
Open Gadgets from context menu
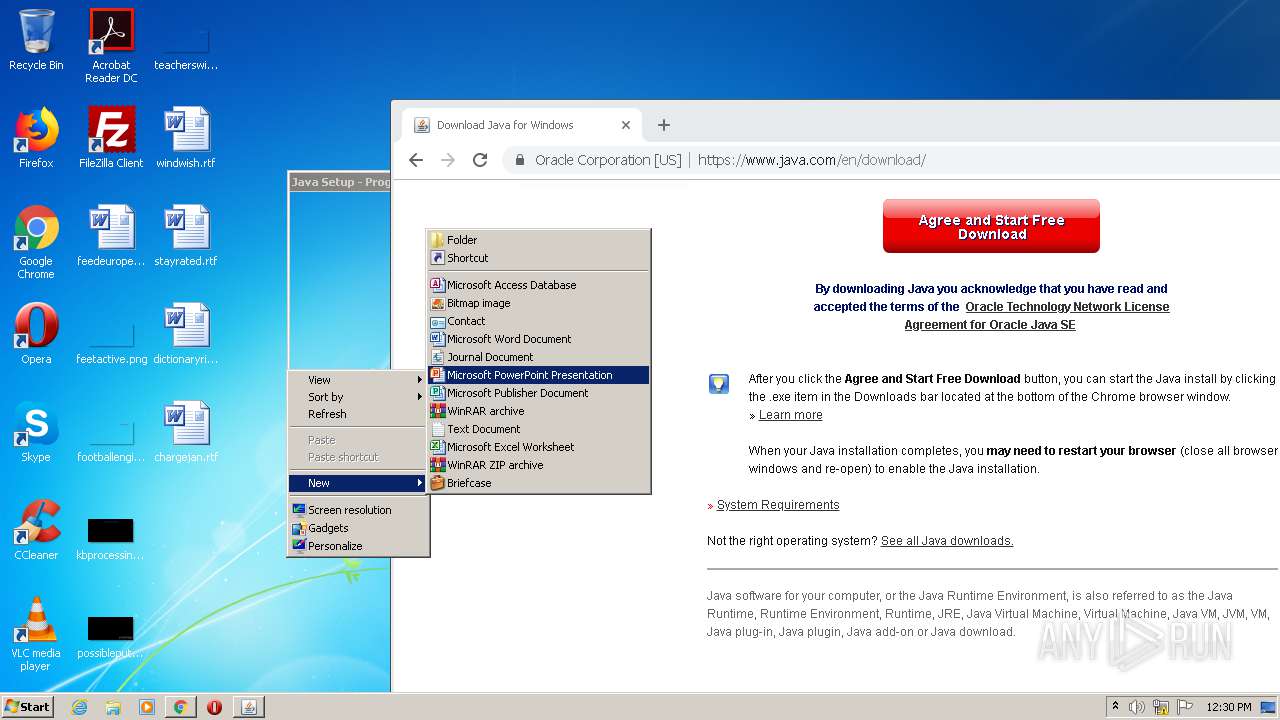coord(358,528)
